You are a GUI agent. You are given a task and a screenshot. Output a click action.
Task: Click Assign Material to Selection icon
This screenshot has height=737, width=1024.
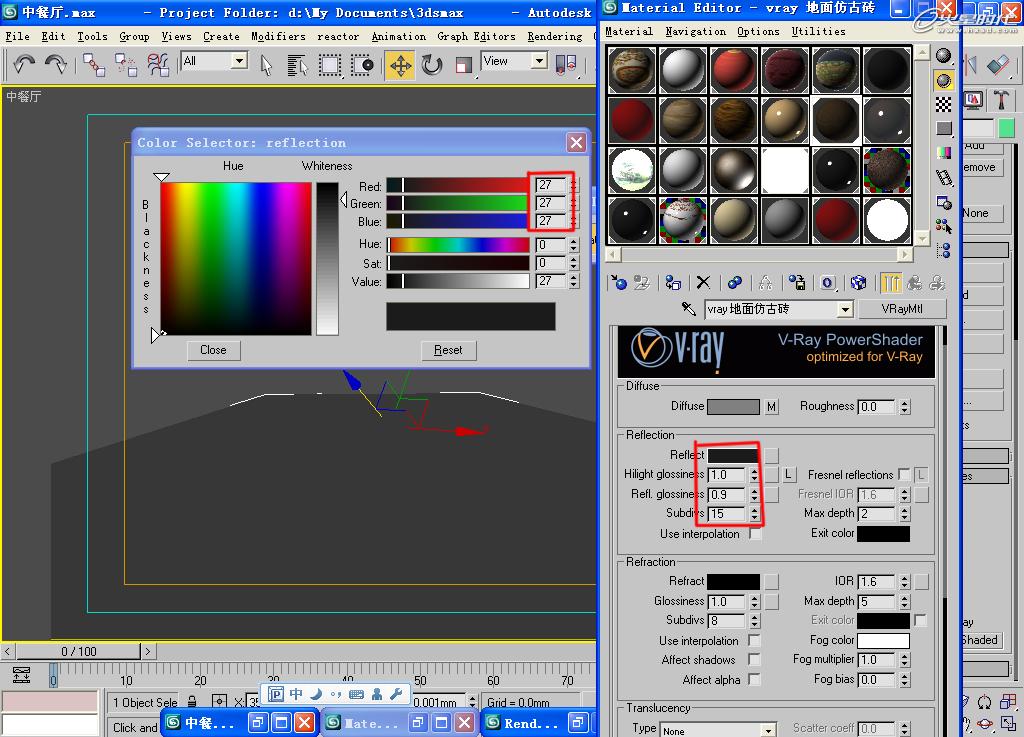pos(673,283)
